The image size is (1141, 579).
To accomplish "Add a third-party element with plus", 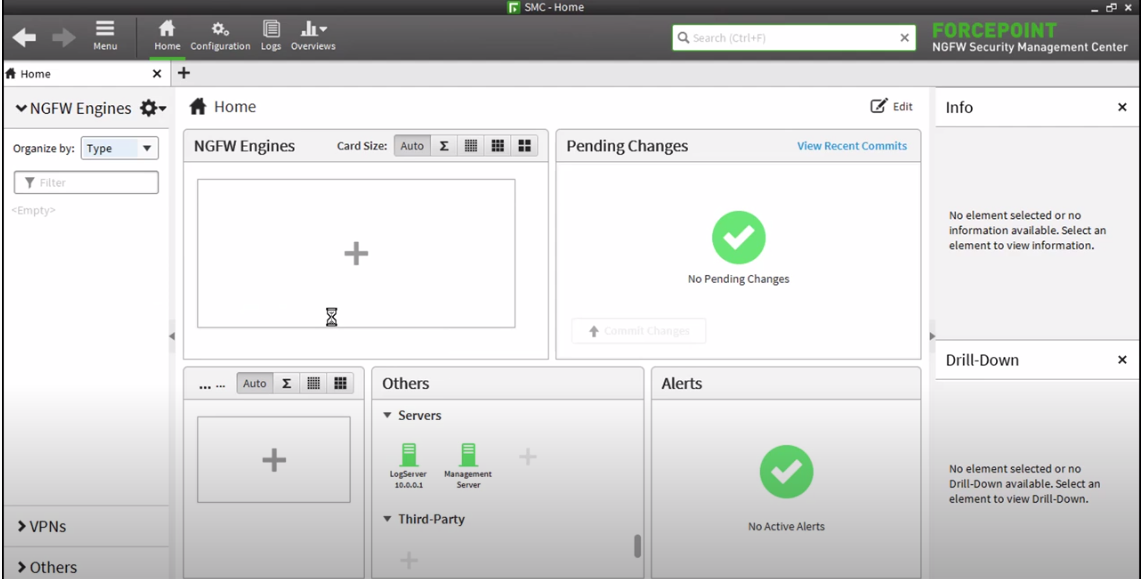I will pyautogui.click(x=409, y=560).
